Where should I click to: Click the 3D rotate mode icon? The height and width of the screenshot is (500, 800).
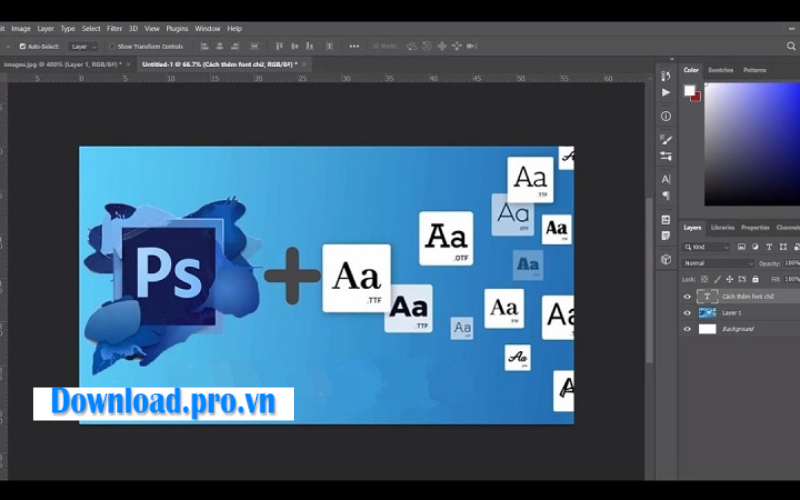point(412,46)
